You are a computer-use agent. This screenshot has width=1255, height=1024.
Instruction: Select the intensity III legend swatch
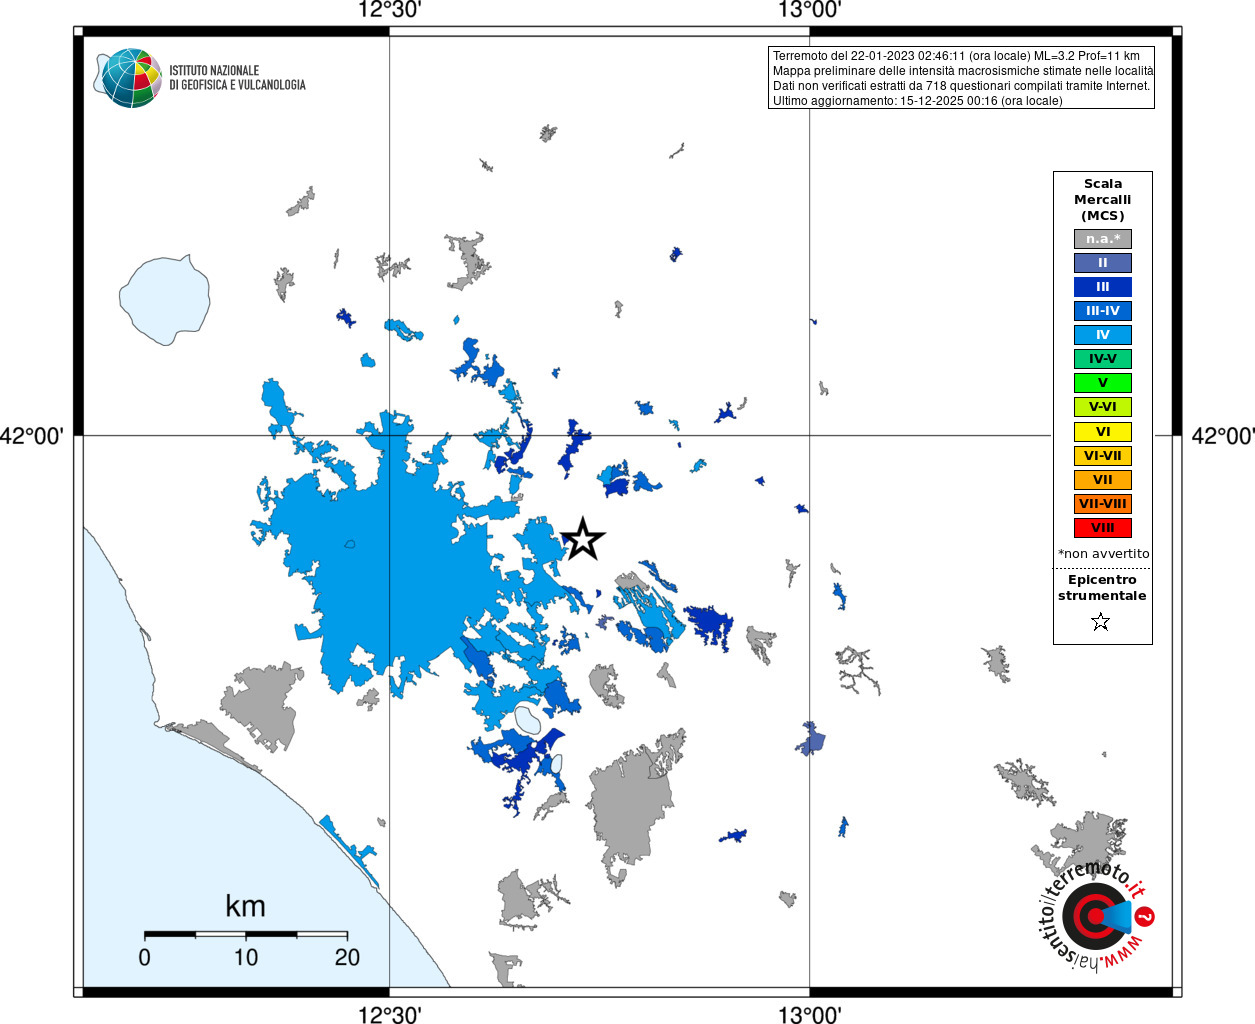pyautogui.click(x=1103, y=287)
